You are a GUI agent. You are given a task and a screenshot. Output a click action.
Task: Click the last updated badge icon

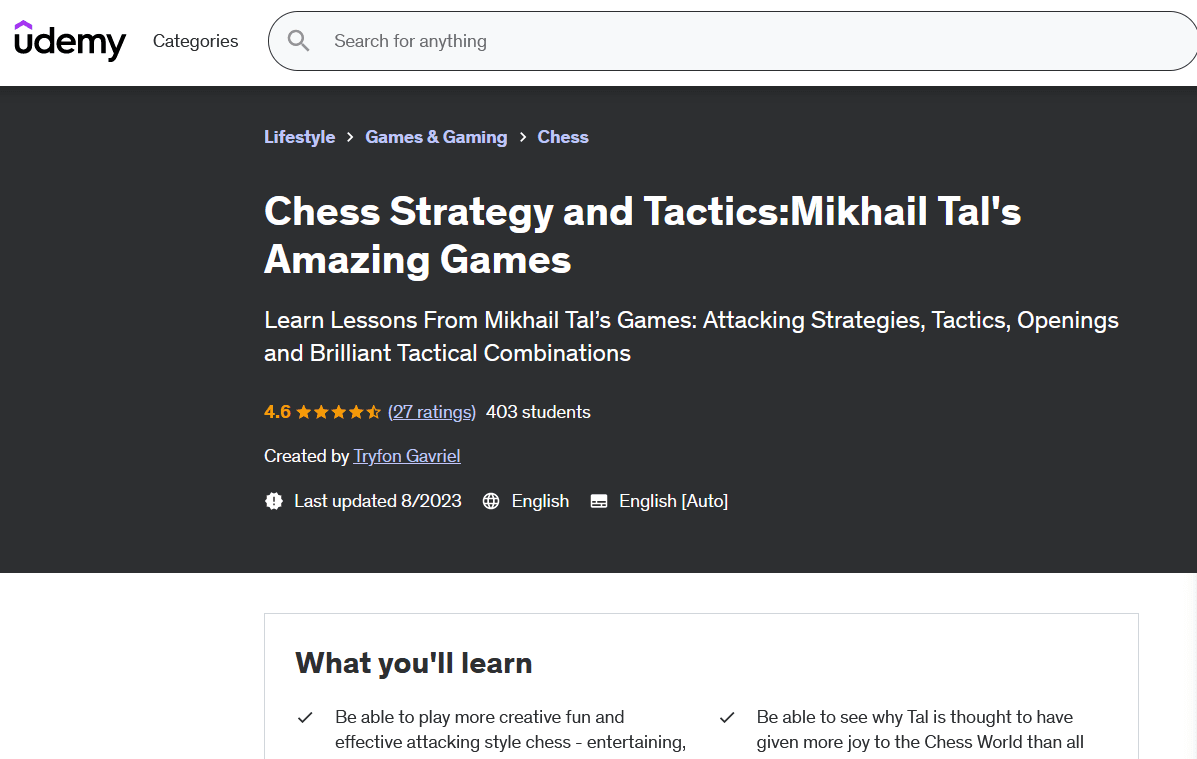pos(274,501)
